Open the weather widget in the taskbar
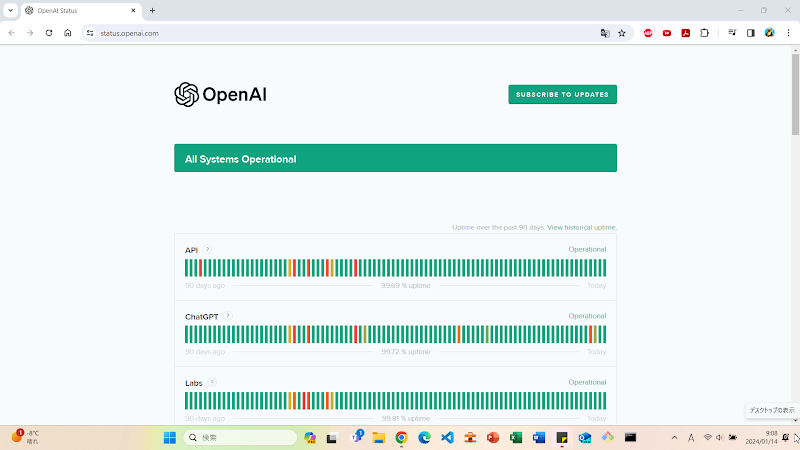 pyautogui.click(x=26, y=437)
